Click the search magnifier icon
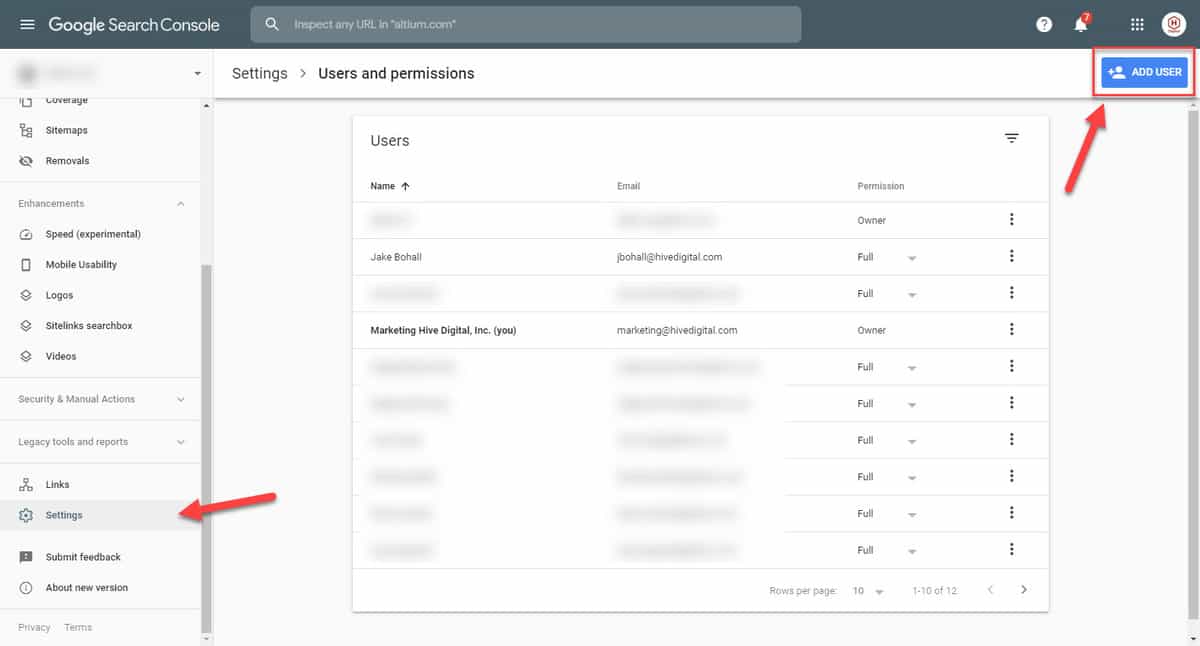The width and height of the screenshot is (1200, 646). click(x=272, y=25)
